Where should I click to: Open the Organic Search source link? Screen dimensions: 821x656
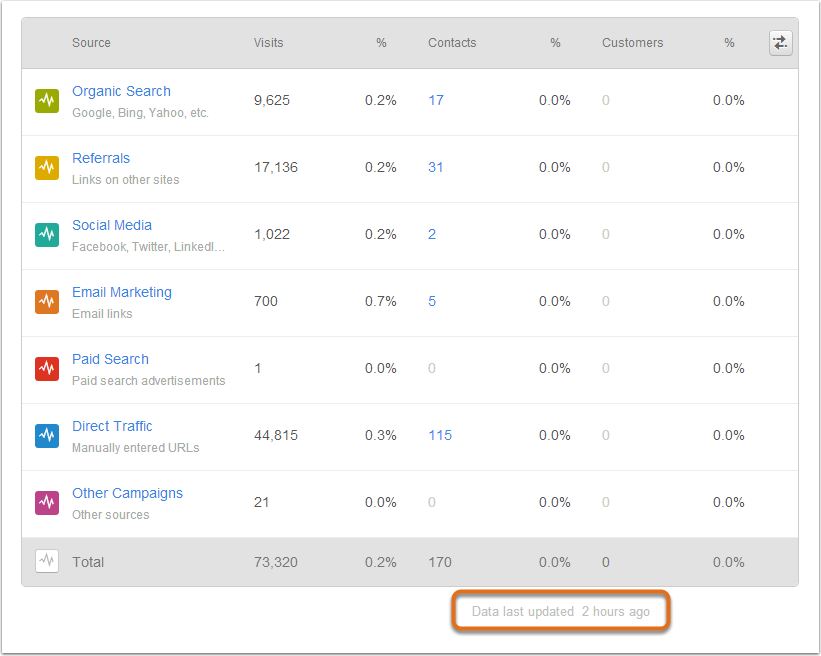pyautogui.click(x=121, y=91)
